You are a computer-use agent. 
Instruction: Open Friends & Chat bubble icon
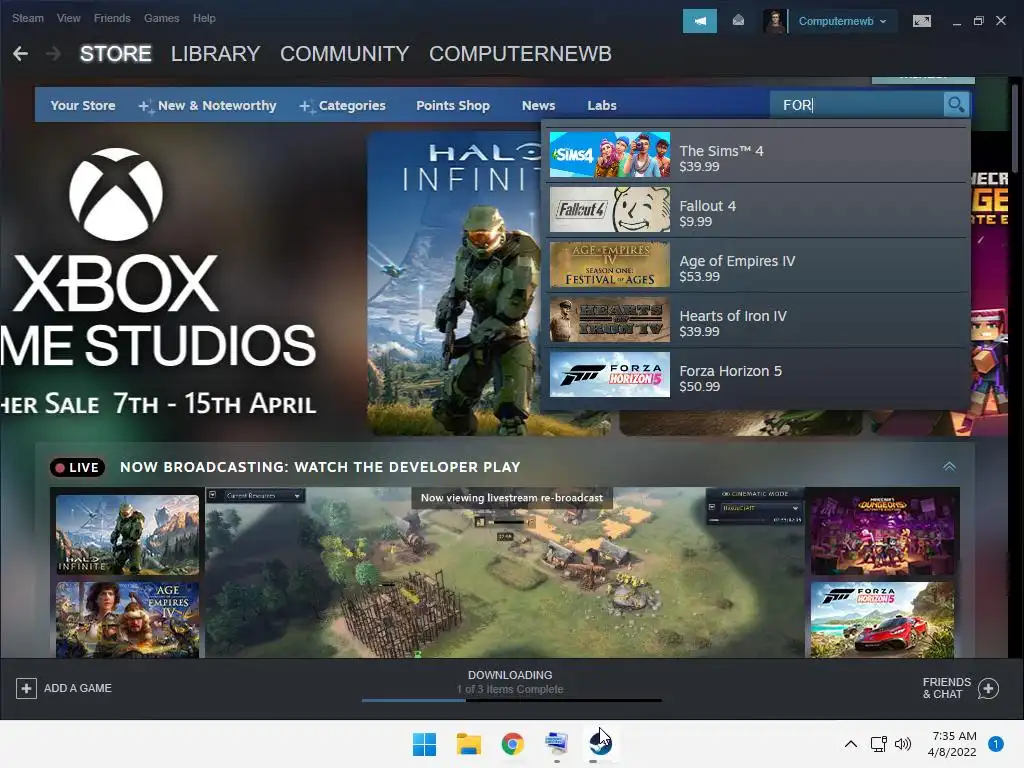coord(988,688)
